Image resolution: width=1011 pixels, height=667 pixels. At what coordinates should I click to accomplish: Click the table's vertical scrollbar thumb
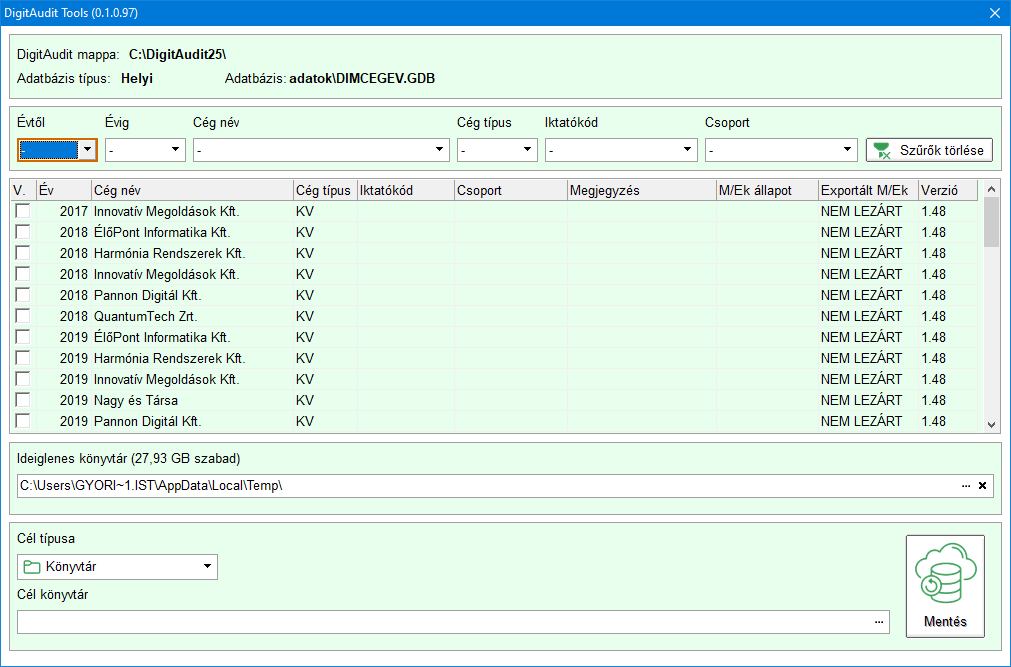pos(992,222)
